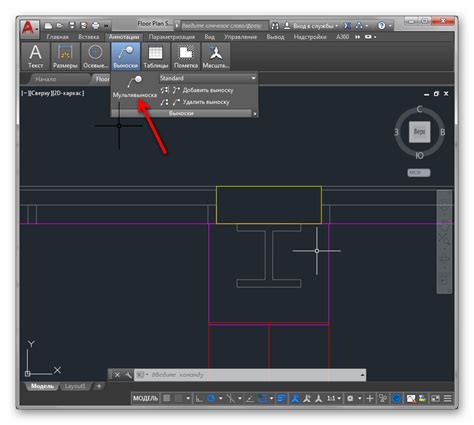
Task: Open the 'МСК' coordinate system dropdown
Action: click(419, 173)
